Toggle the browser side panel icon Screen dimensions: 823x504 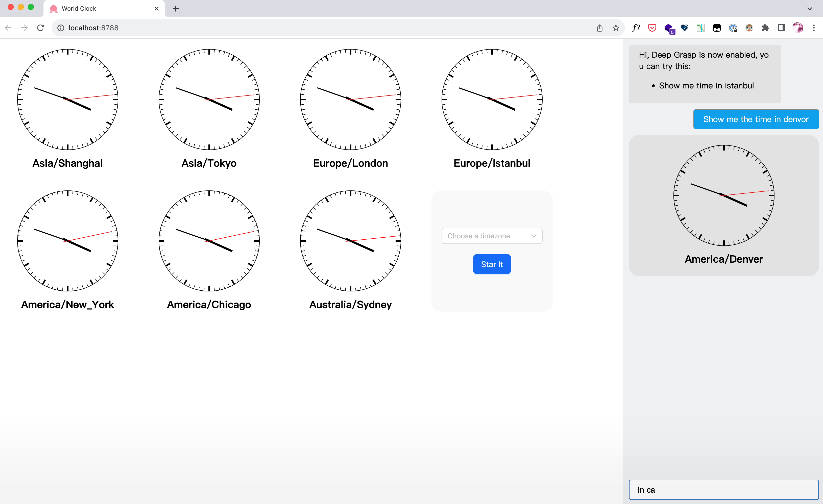point(781,28)
